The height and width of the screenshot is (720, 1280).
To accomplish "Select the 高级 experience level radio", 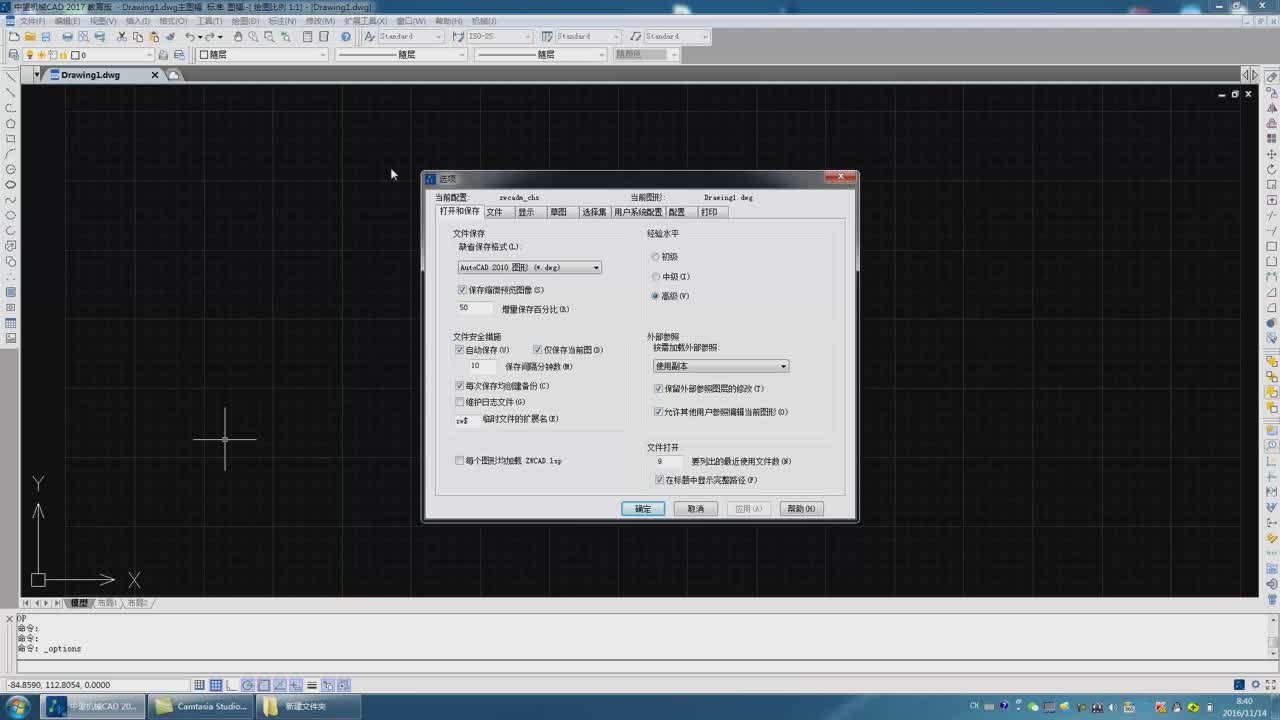I will [656, 296].
